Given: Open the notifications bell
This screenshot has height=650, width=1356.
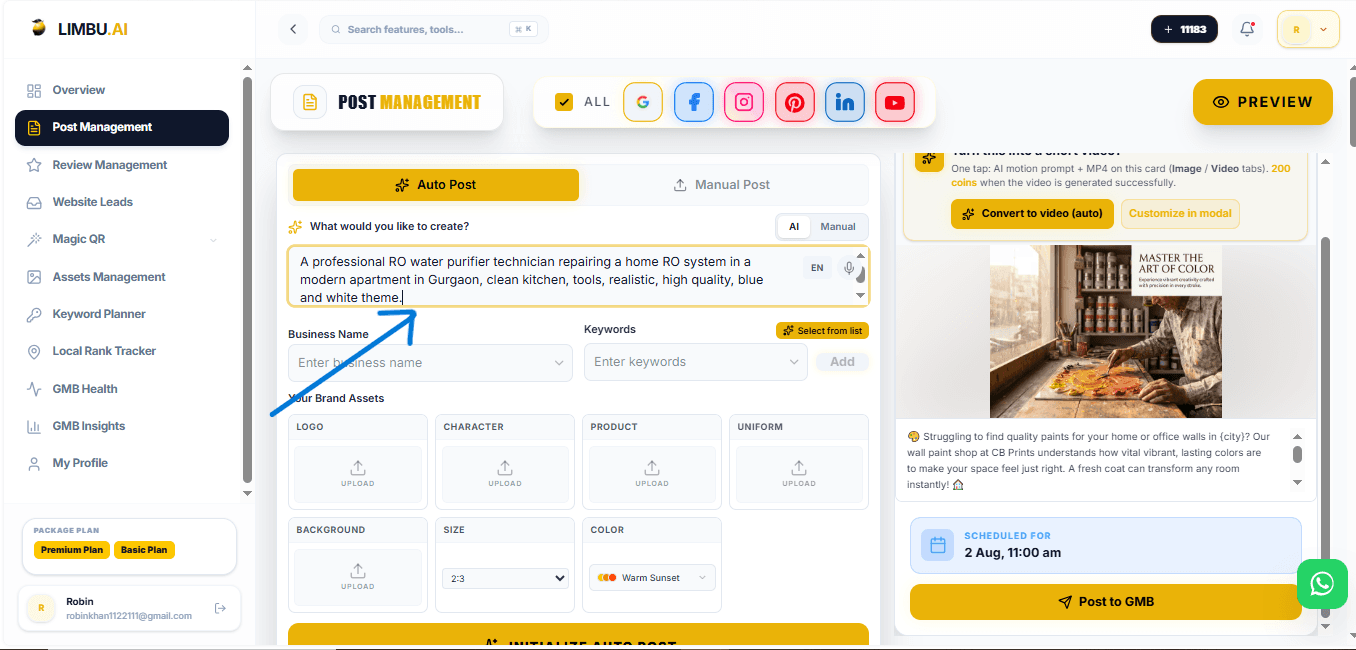Looking at the screenshot, I should coord(1247,29).
